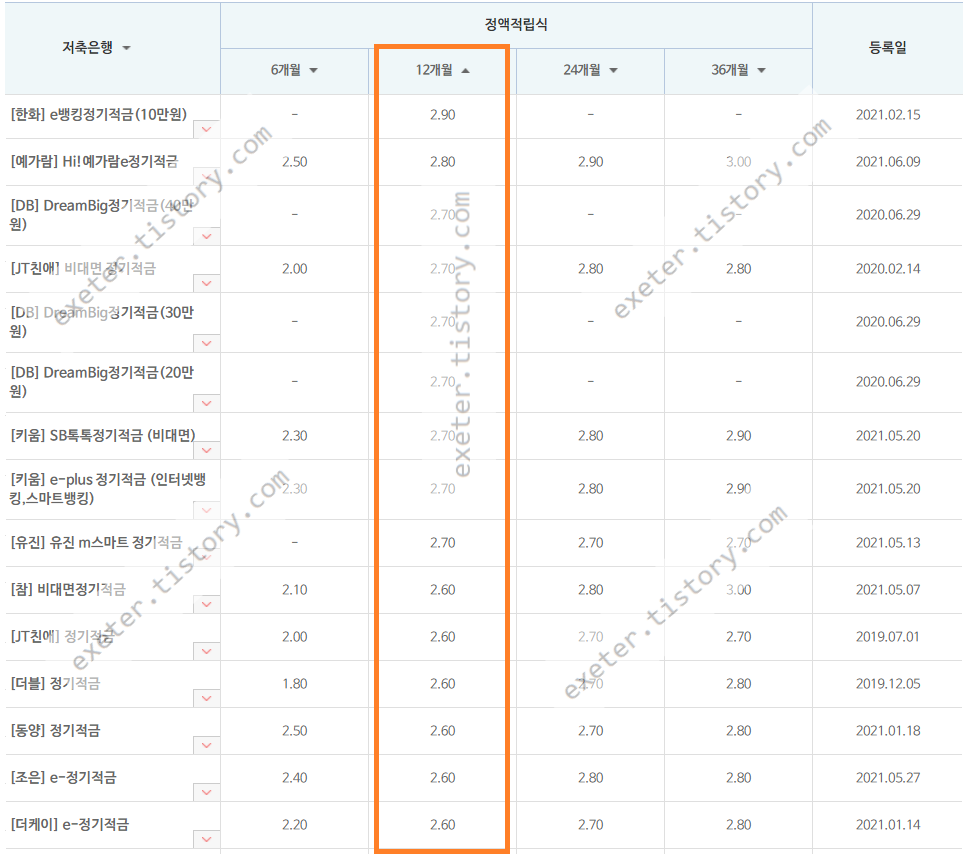Image resolution: width=965 pixels, height=857 pixels.
Task: Click 2.20 six-month rate in 더케이 row
Action: [x=295, y=825]
